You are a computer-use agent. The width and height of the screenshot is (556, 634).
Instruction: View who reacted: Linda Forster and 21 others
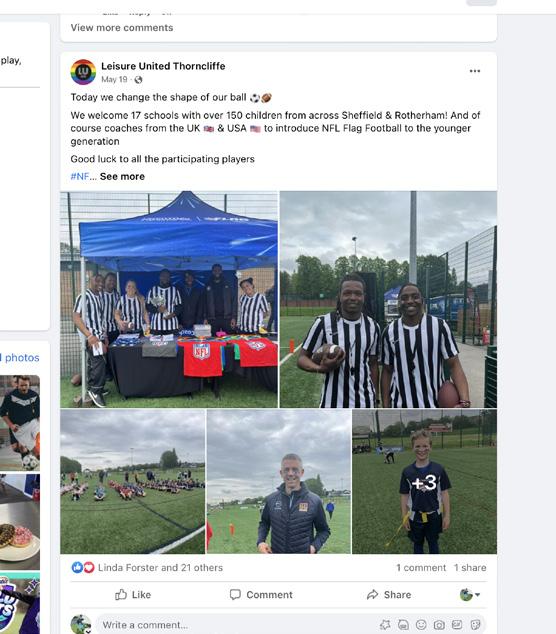(x=160, y=568)
